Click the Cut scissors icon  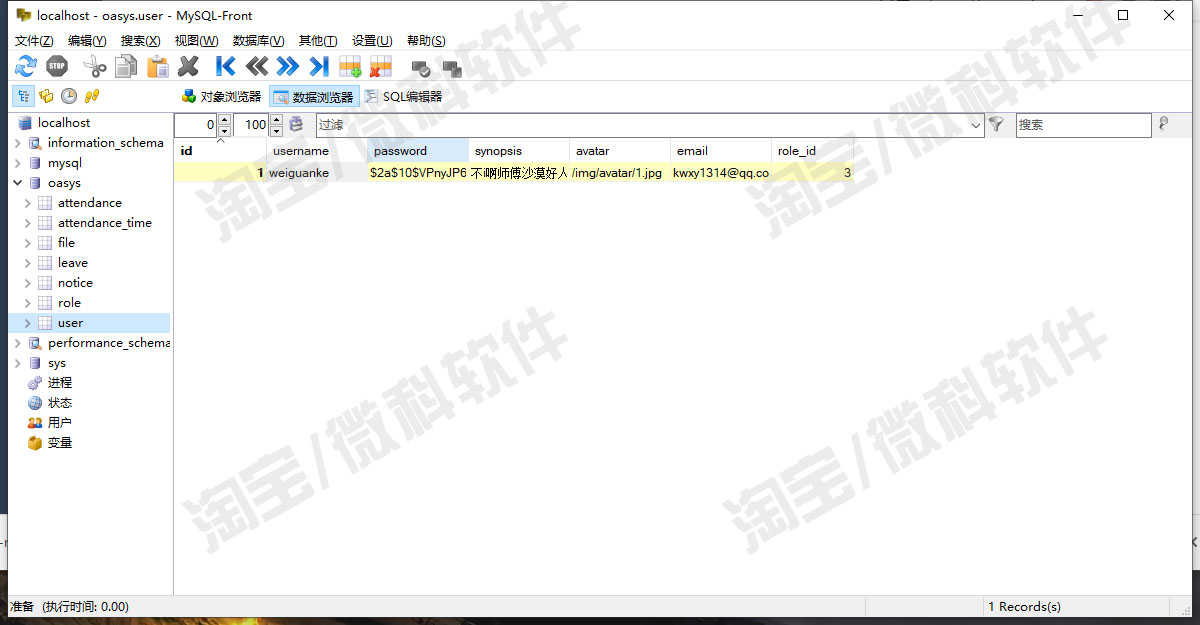[x=95, y=67]
